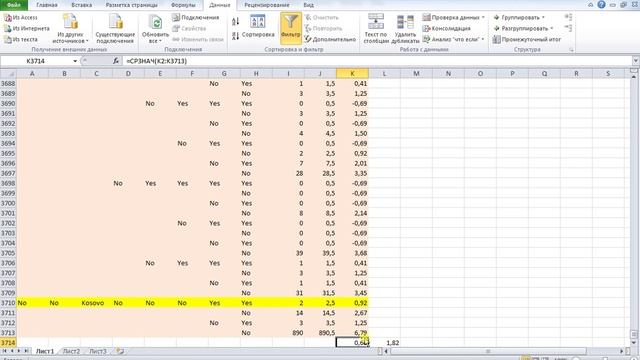Sort ascending A to Z icon

coord(236,22)
